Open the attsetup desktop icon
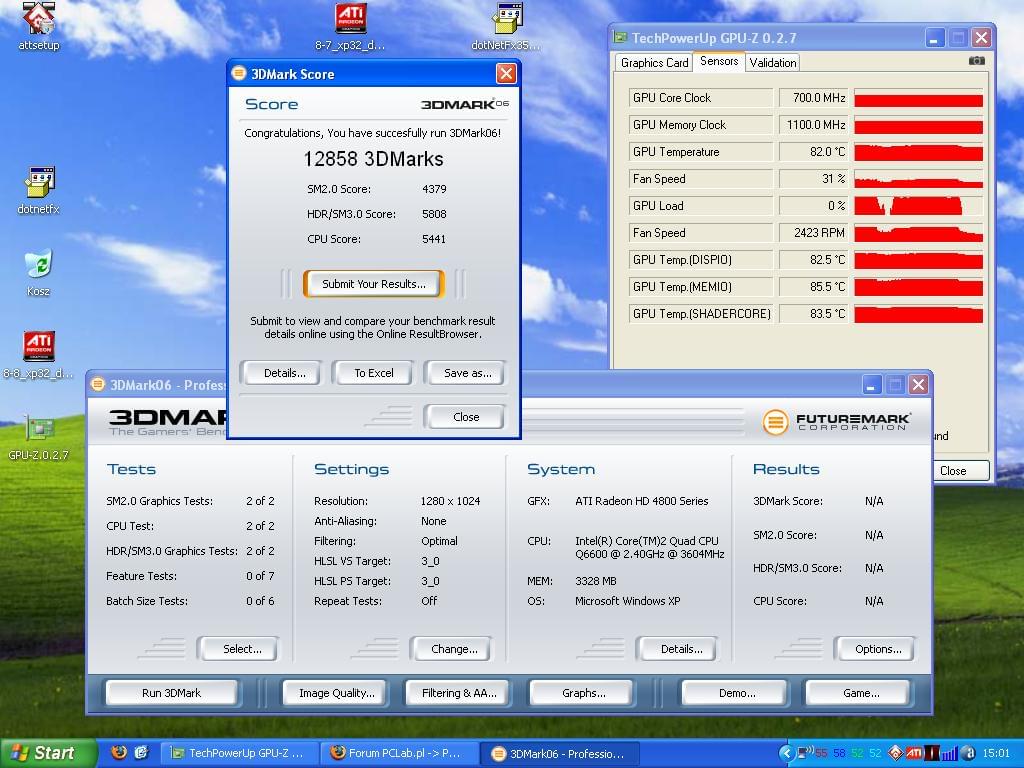This screenshot has height=768, width=1024. pos(38,18)
